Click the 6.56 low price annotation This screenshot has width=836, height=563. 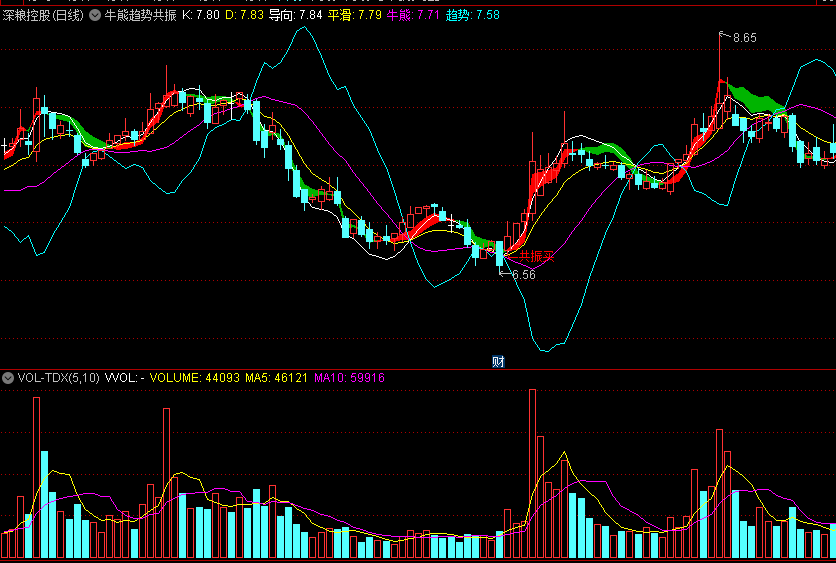pyautogui.click(x=524, y=275)
